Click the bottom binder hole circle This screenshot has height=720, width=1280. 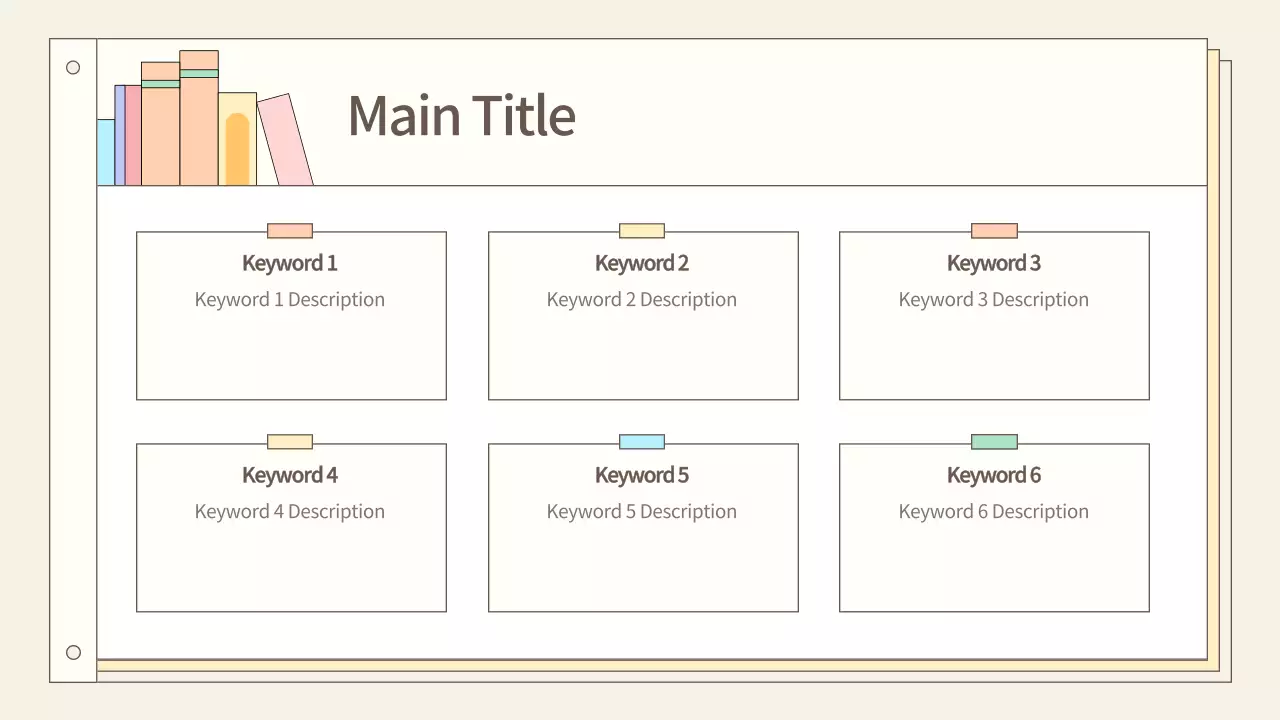click(73, 653)
